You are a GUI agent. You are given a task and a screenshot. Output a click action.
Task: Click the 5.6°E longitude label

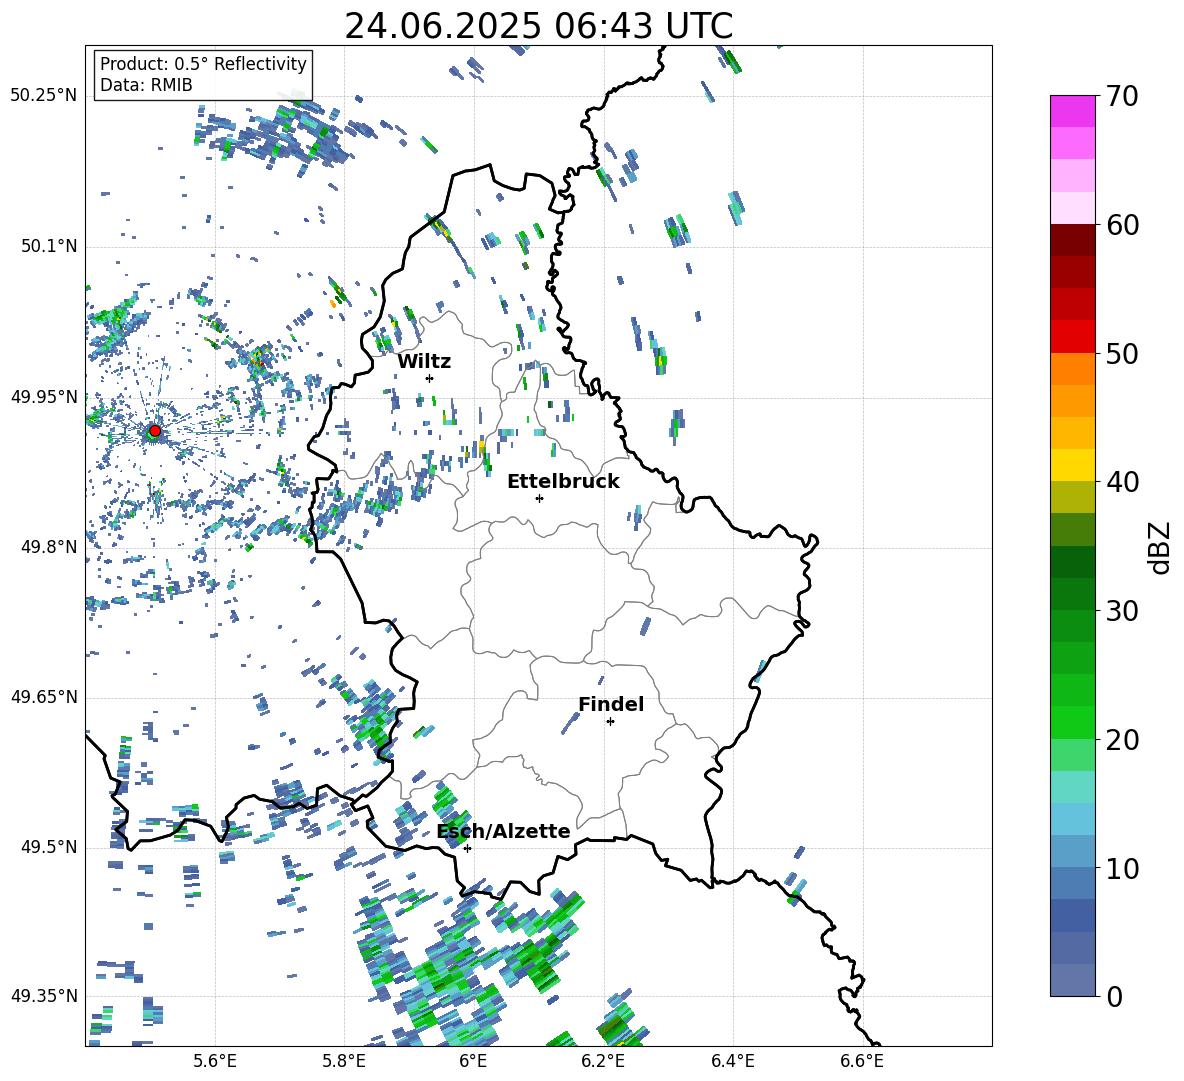click(x=215, y=1061)
